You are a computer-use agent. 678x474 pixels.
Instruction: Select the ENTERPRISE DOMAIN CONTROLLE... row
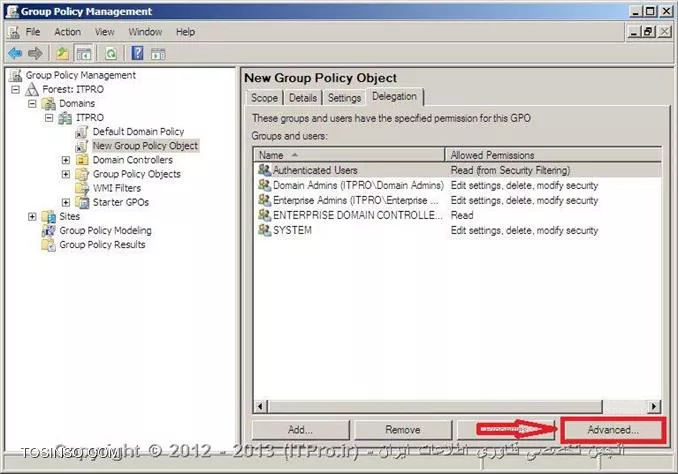click(457, 215)
